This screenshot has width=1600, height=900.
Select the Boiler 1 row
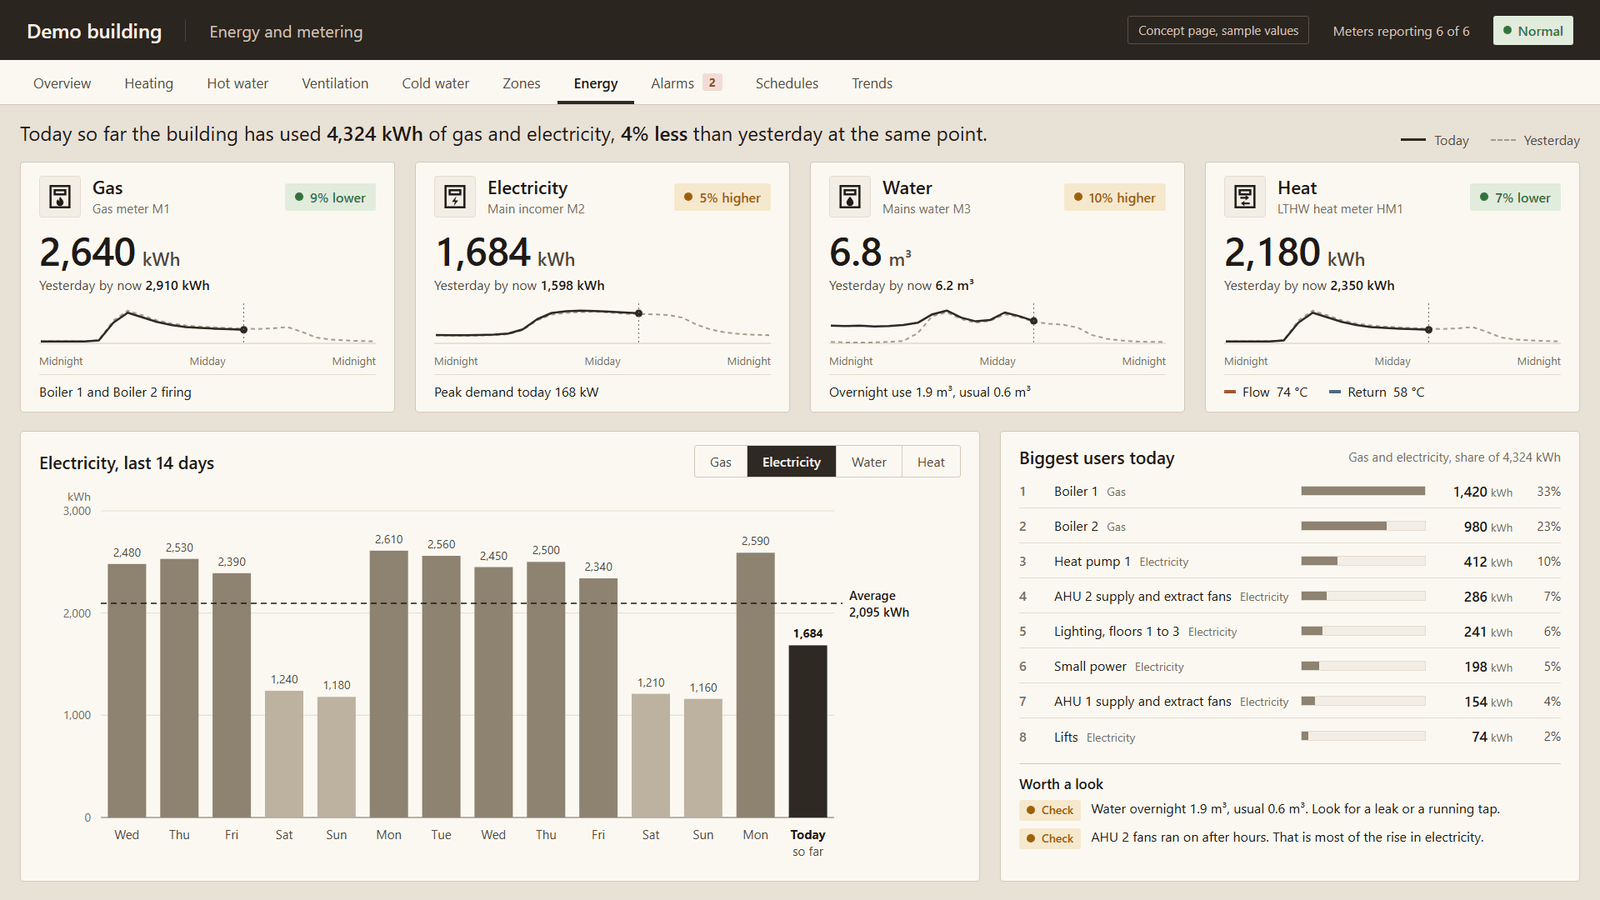point(1290,491)
